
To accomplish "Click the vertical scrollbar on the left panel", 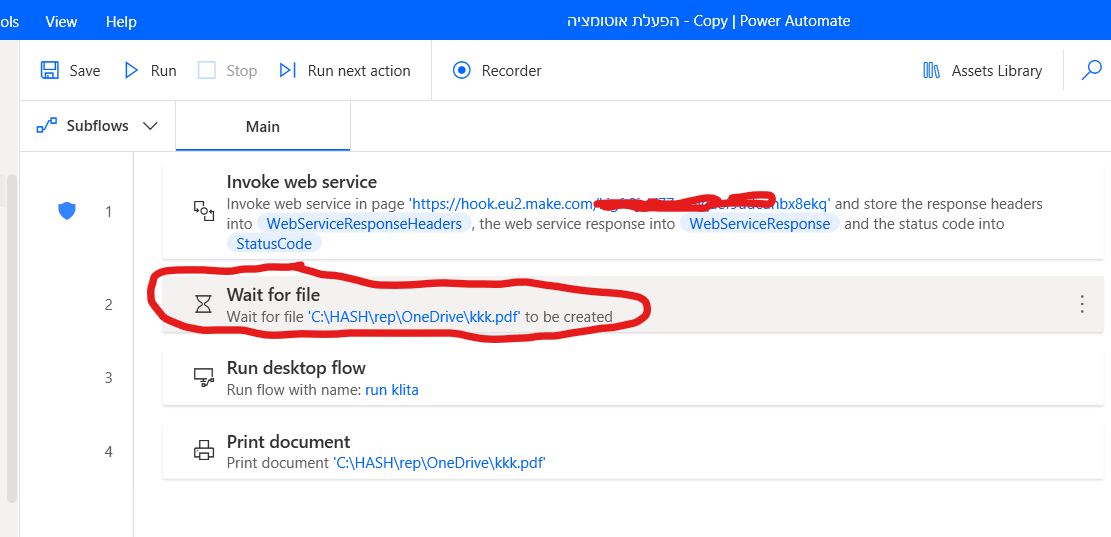I will (11, 340).
